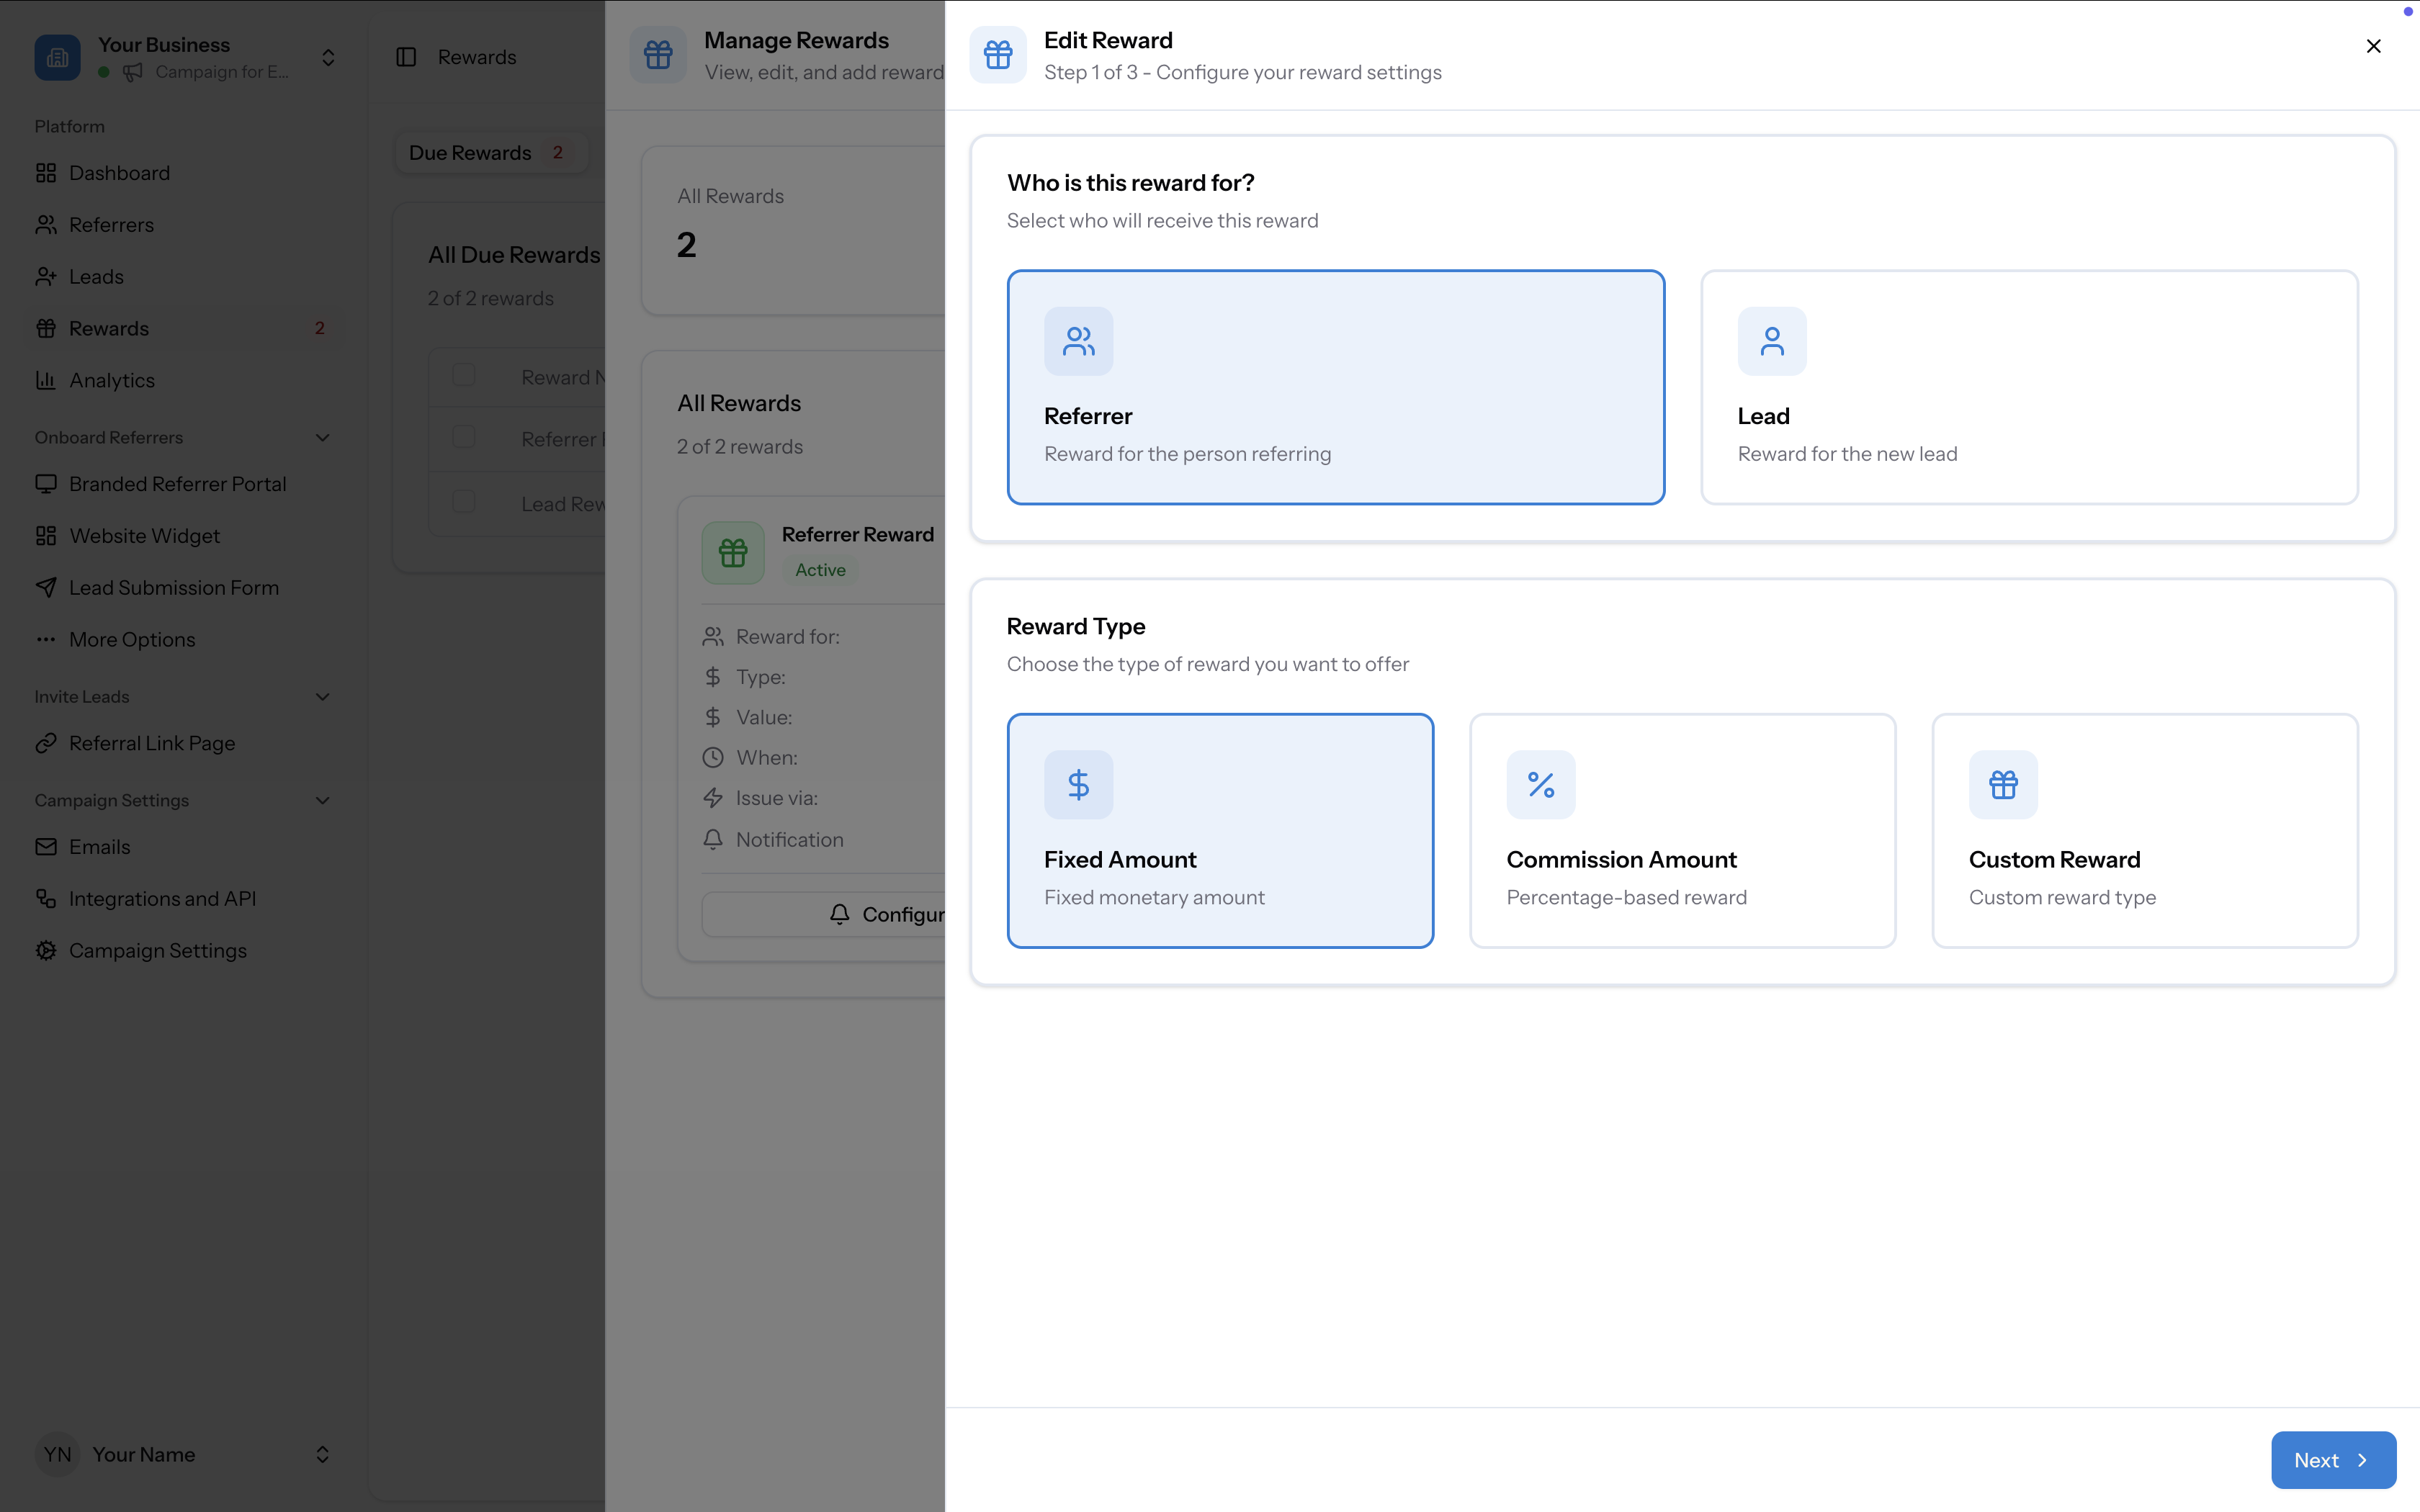
Task: Select the Referrer reward recipient card
Action: (1335, 388)
